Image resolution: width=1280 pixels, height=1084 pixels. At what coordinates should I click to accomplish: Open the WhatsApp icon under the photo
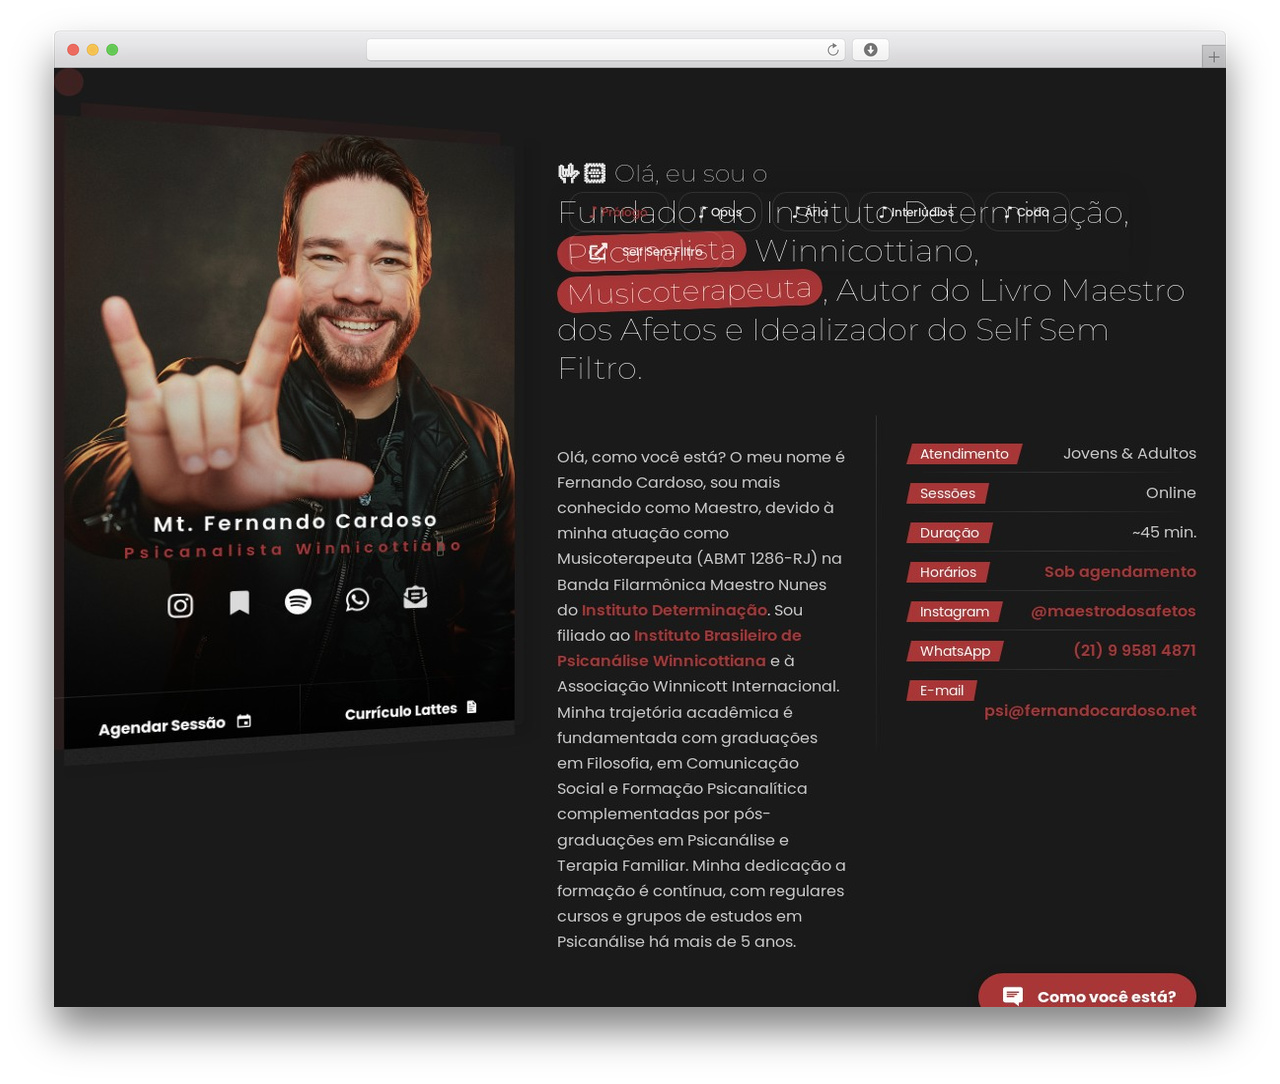[x=357, y=599]
